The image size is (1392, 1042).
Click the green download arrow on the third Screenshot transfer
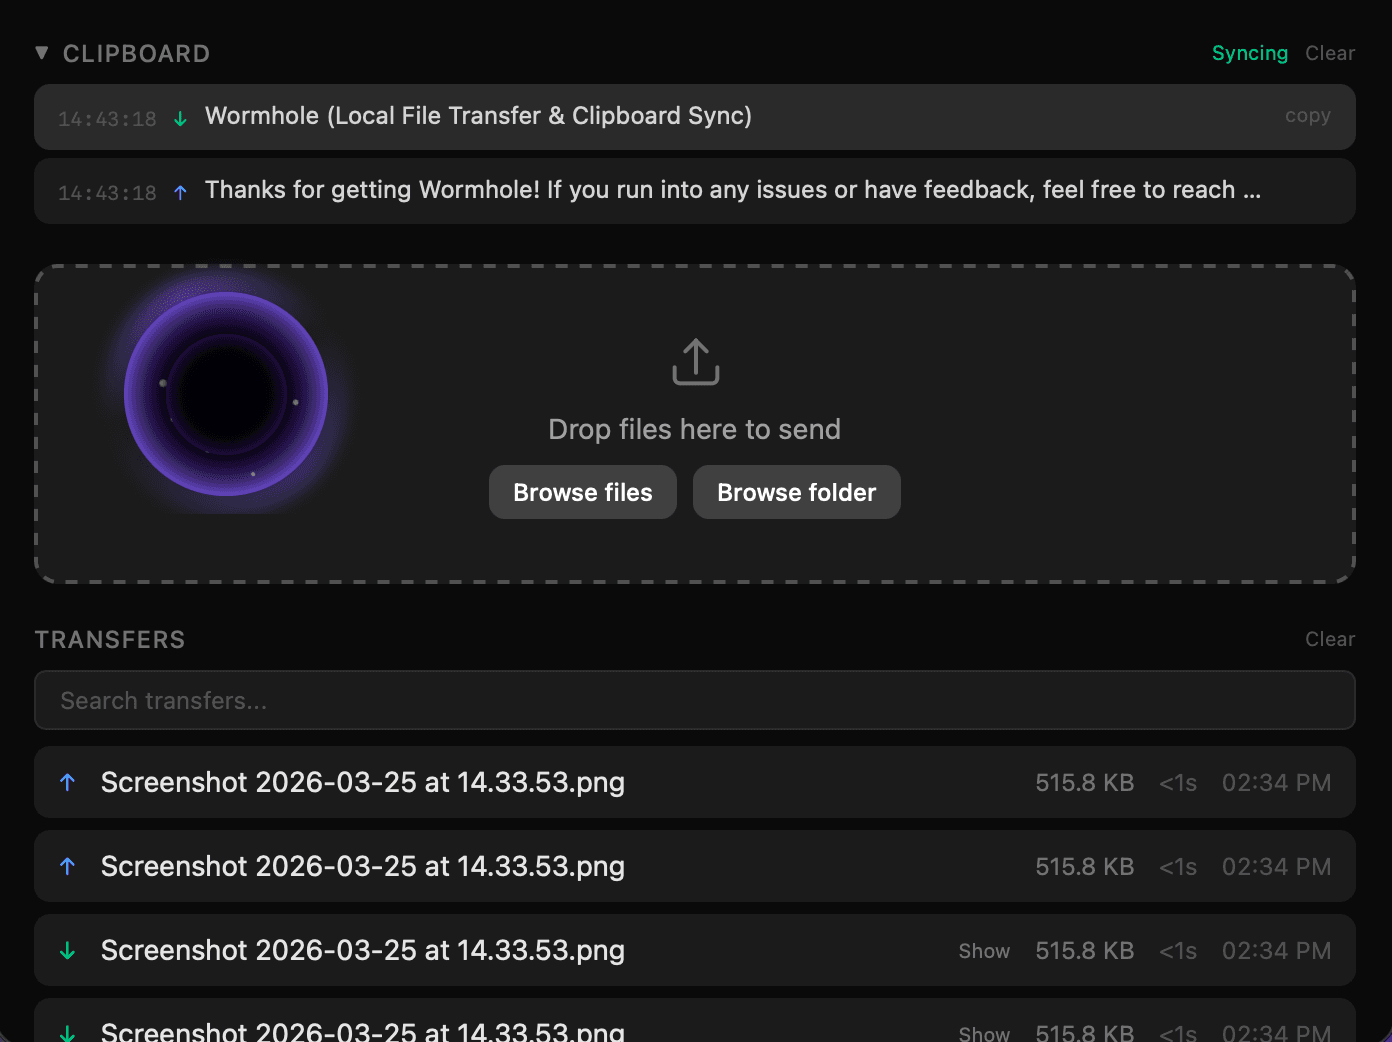67,950
